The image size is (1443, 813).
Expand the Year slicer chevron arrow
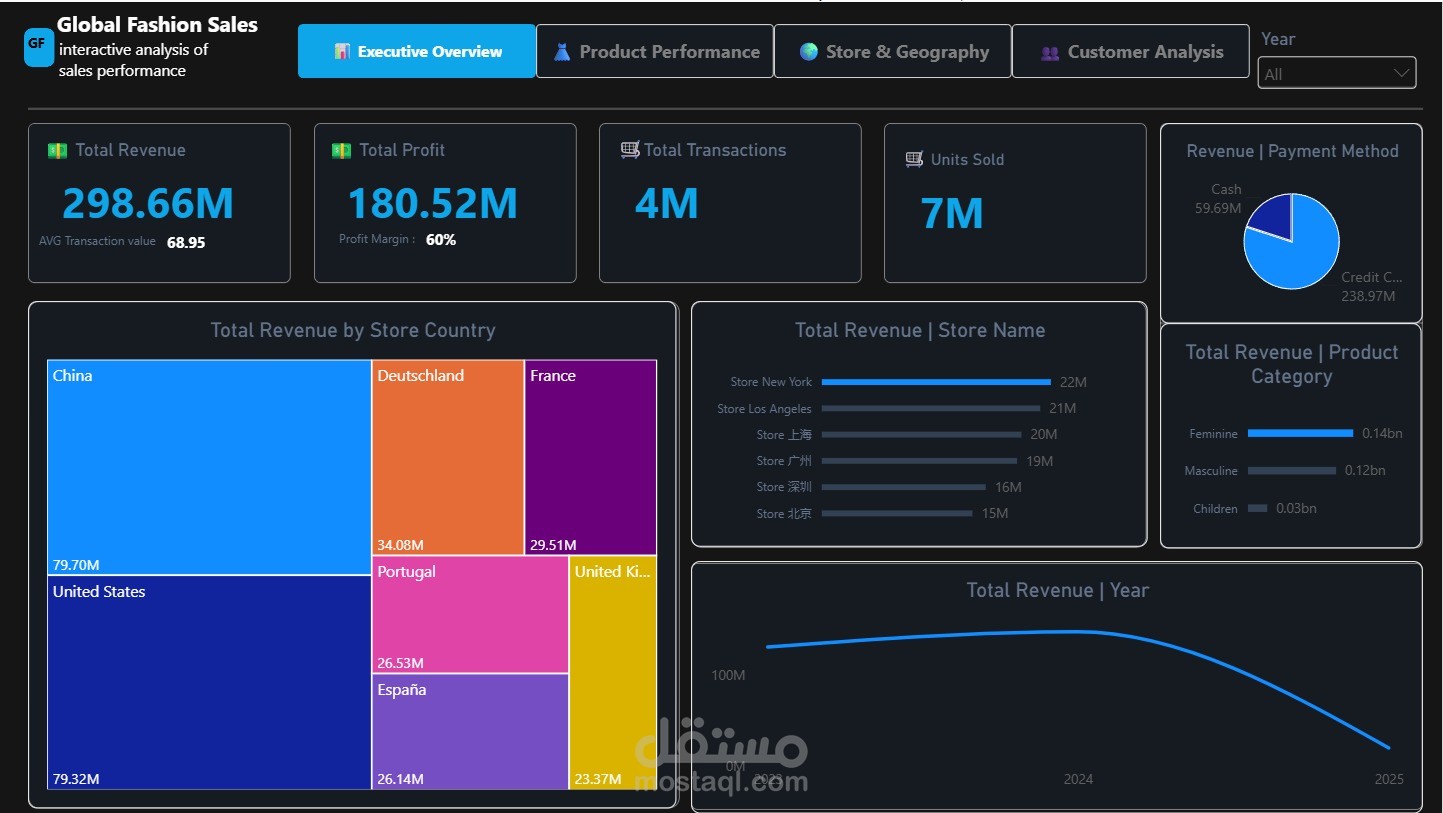[1402, 73]
